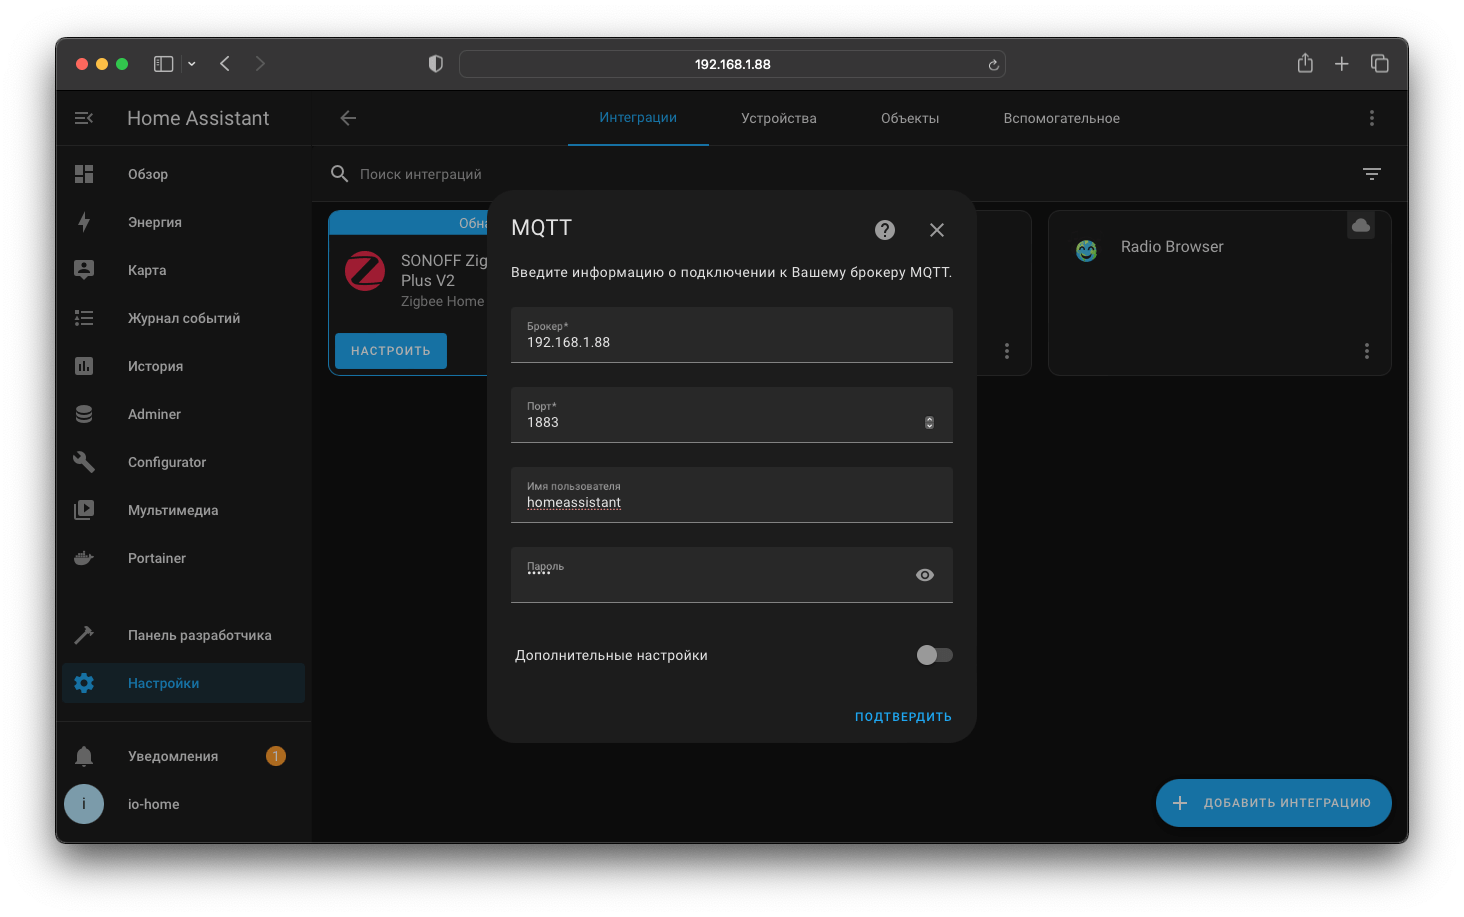Image resolution: width=1464 pixels, height=917 pixels.
Task: Launch Configurator using the wrench icon
Action: tap(84, 461)
